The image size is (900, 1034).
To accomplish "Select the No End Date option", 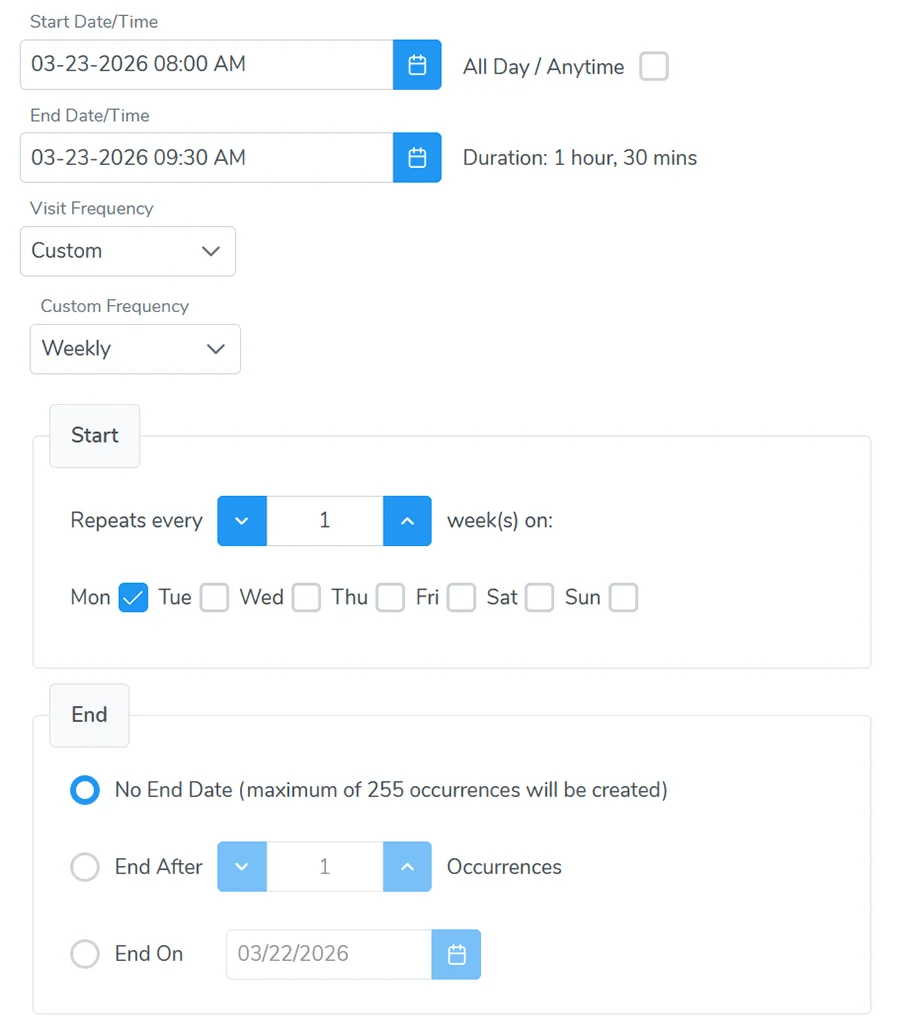I will pyautogui.click(x=85, y=790).
